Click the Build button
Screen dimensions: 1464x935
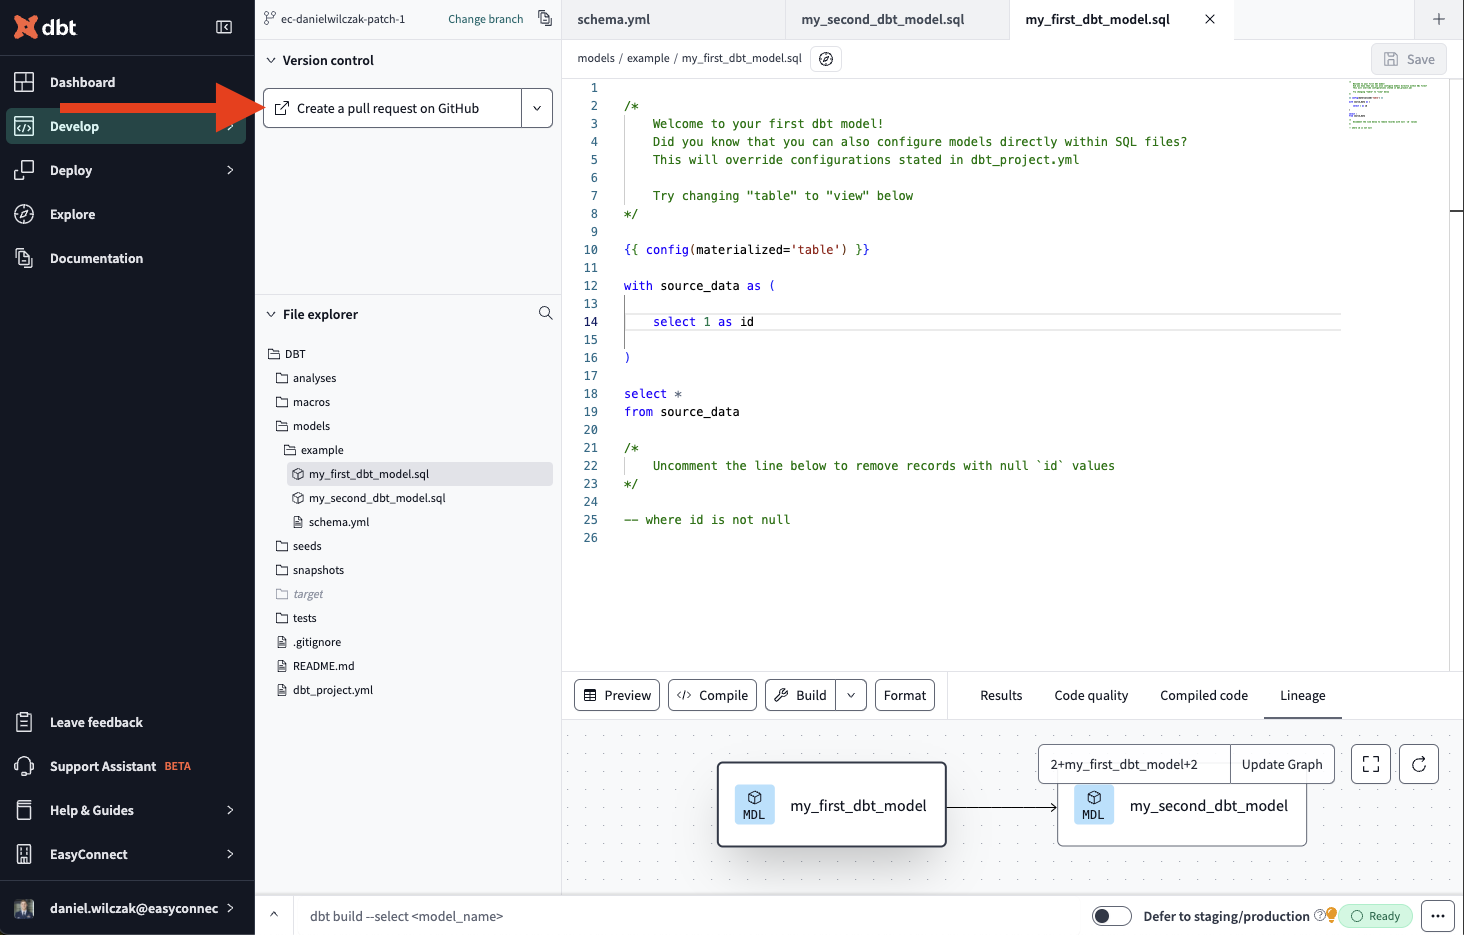(x=800, y=695)
